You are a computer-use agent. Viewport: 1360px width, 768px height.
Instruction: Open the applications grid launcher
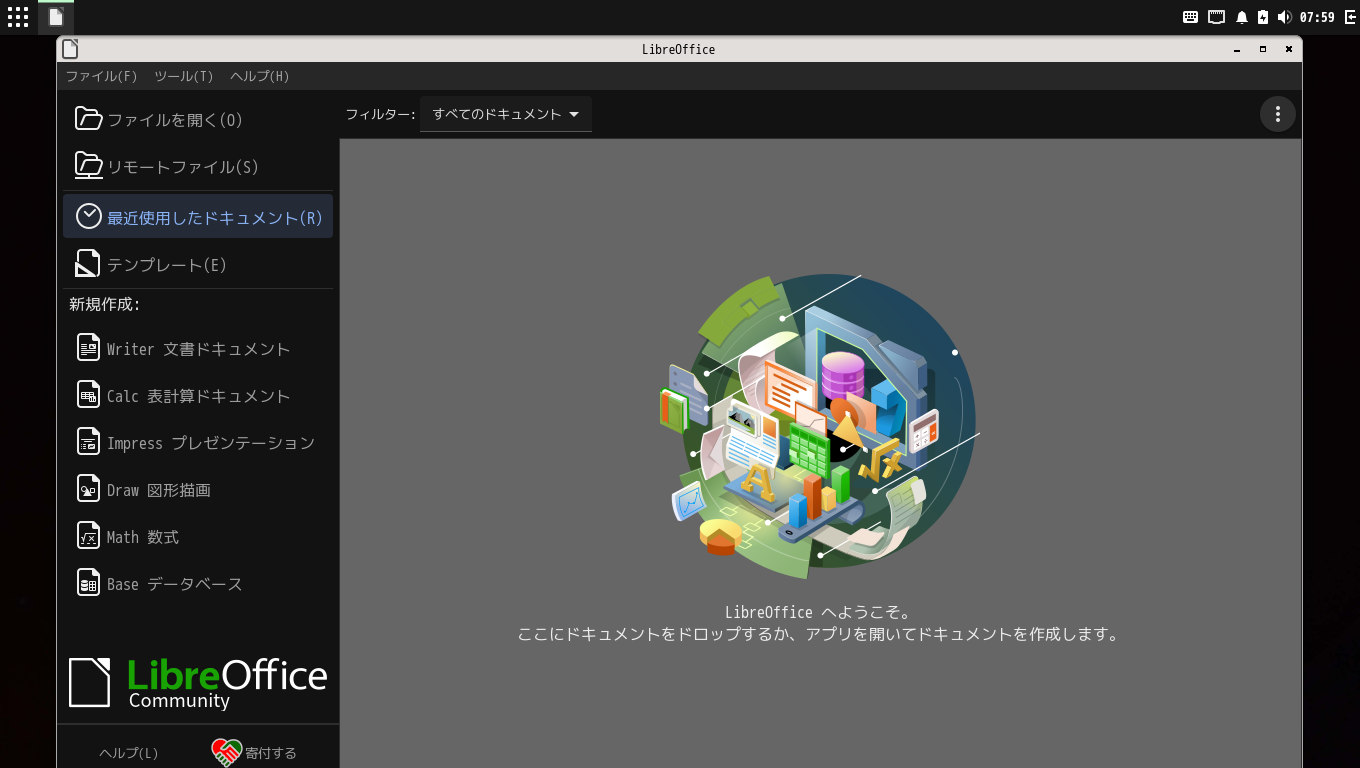pos(18,17)
